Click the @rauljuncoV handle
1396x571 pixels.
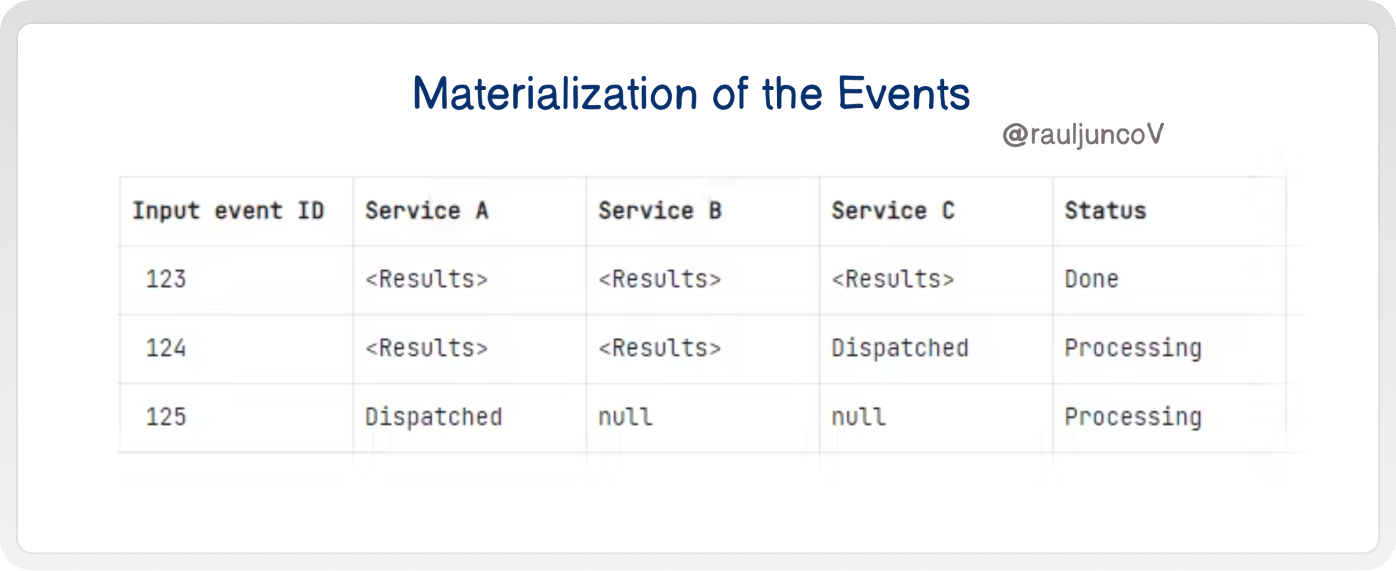(1083, 136)
